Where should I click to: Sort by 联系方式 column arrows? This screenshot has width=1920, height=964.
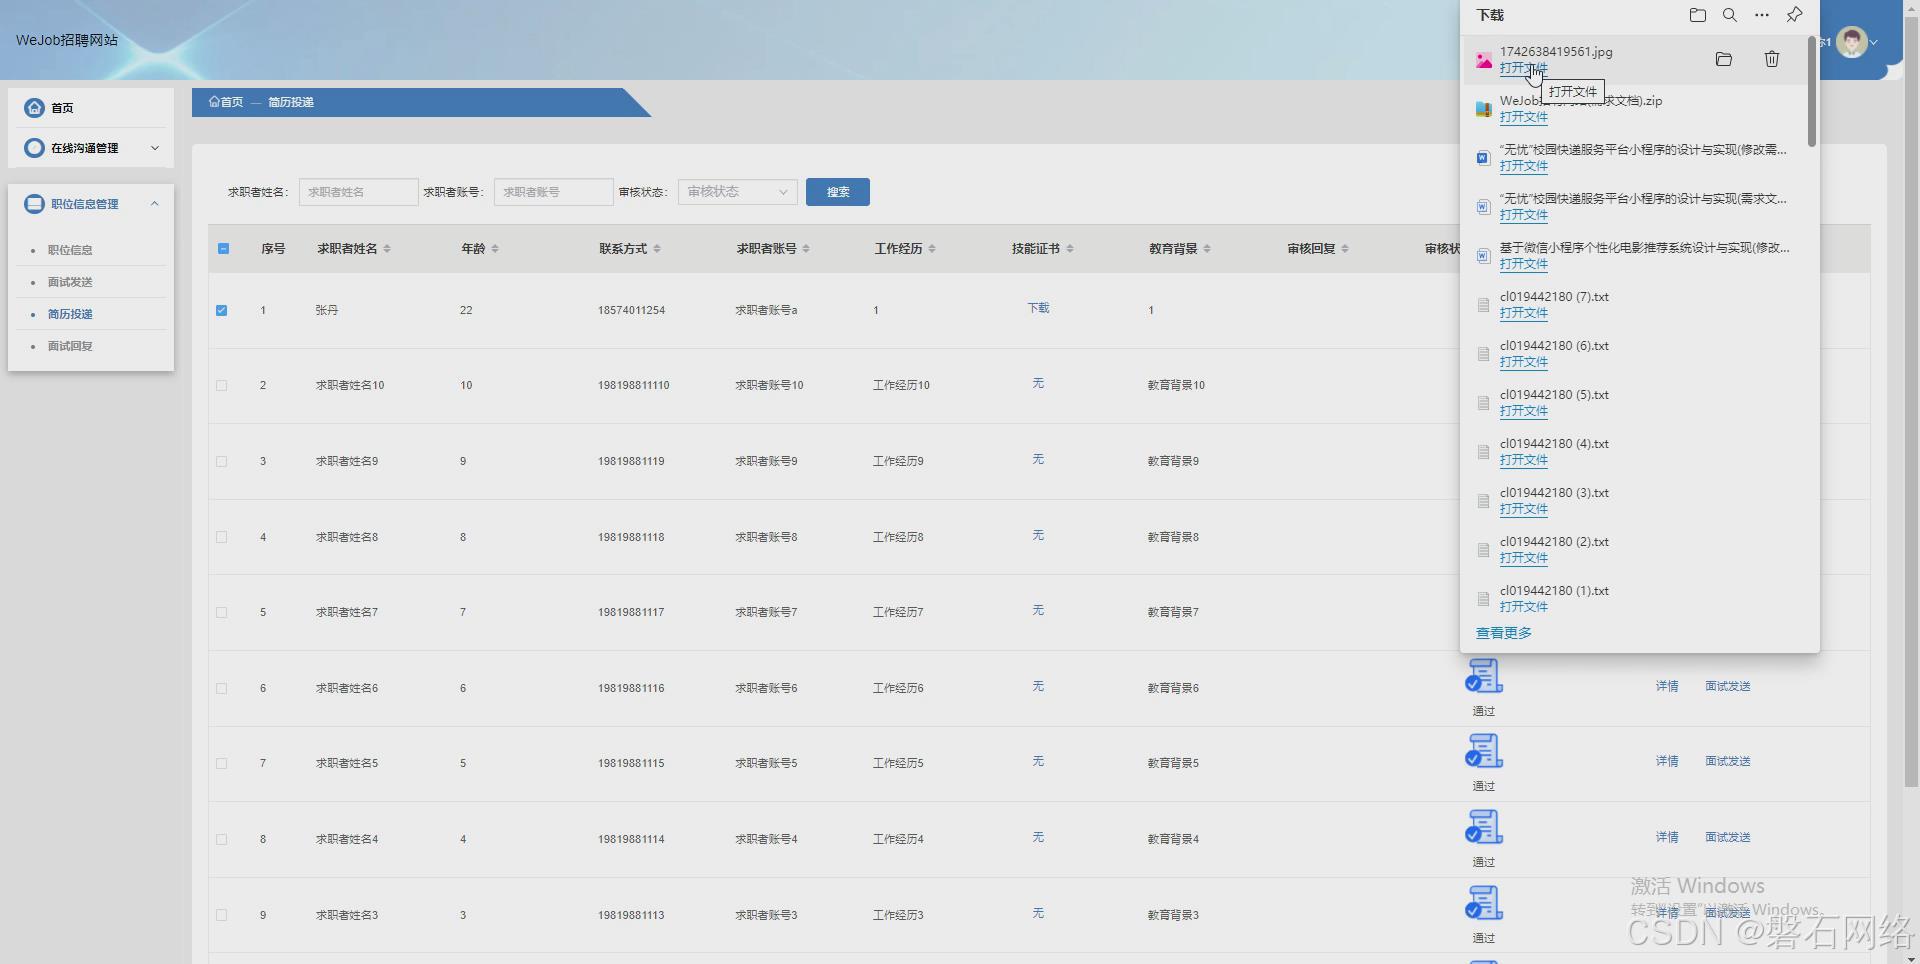tap(657, 249)
